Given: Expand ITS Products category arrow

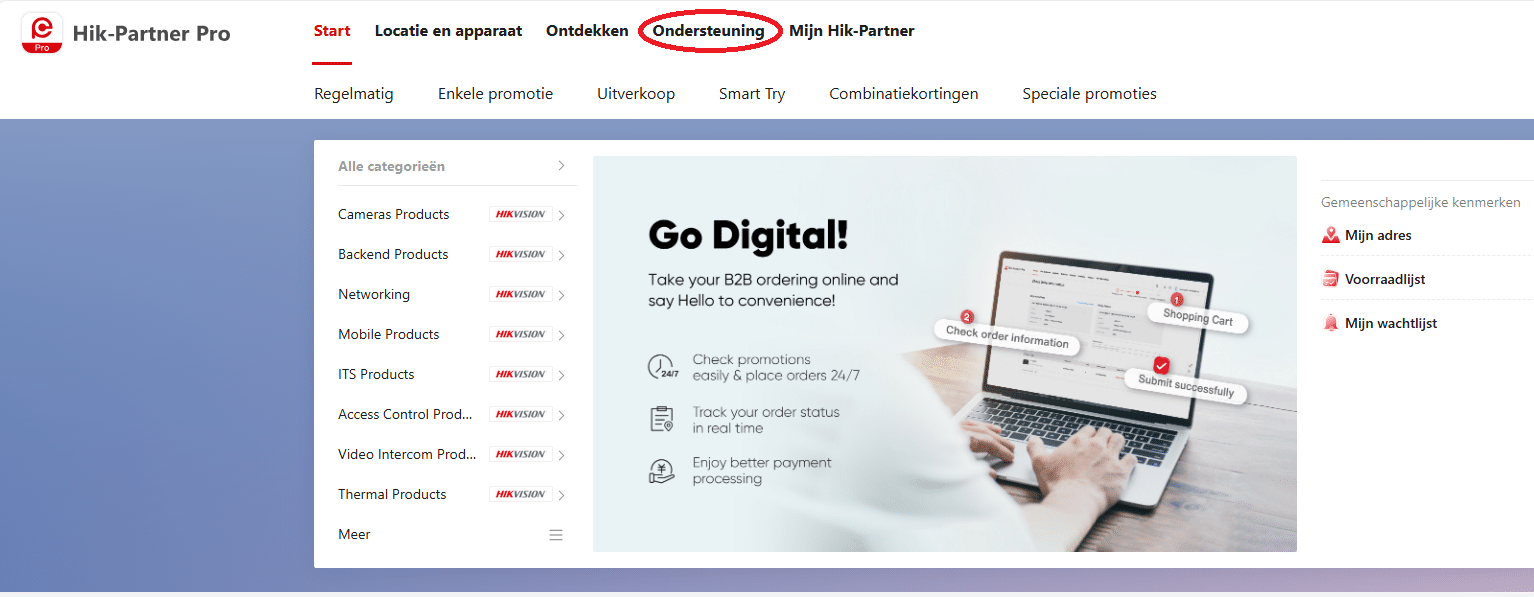Looking at the screenshot, I should (562, 375).
